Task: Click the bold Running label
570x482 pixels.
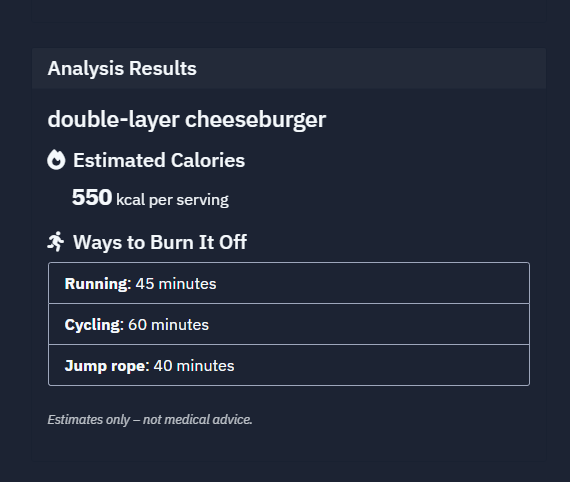Action: (96, 284)
